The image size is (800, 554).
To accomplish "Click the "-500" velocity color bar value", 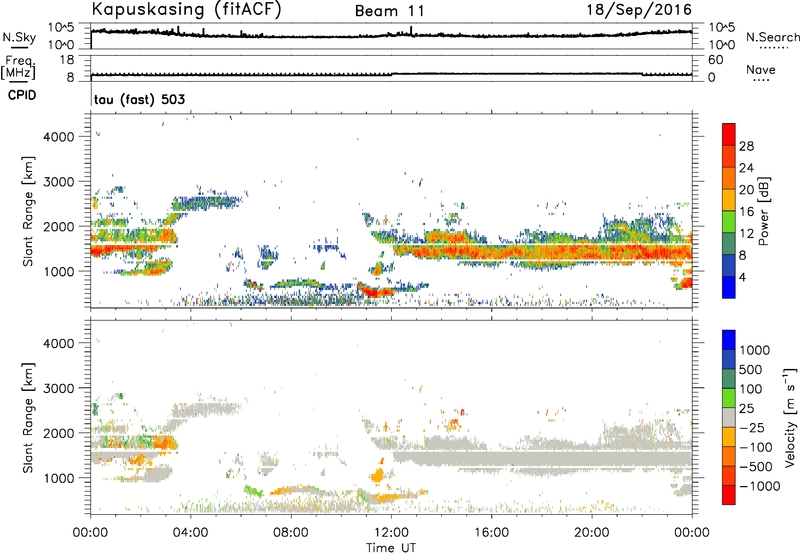I will coord(755,467).
